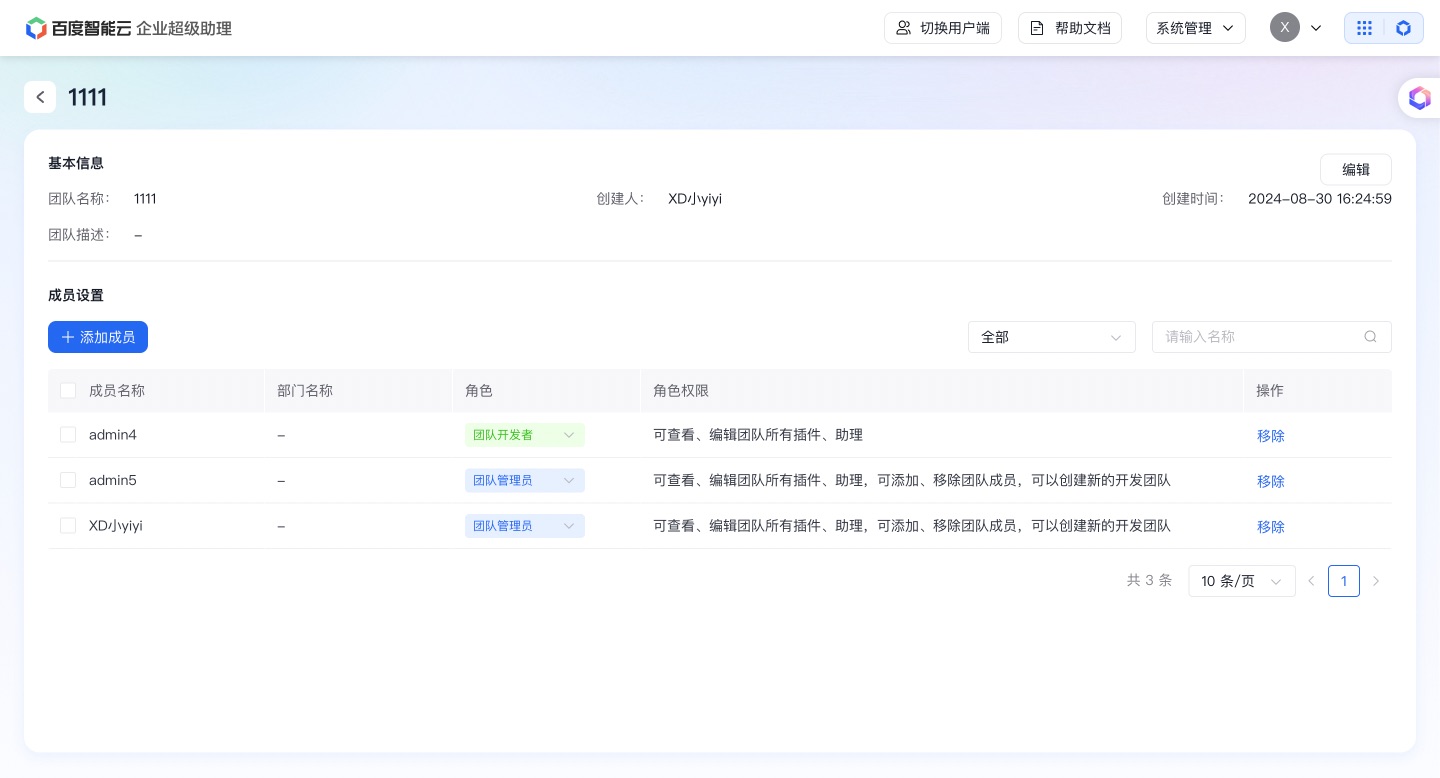Image resolution: width=1440 pixels, height=778 pixels.
Task: Check the XD小yiyi row checkbox
Action: click(x=68, y=525)
